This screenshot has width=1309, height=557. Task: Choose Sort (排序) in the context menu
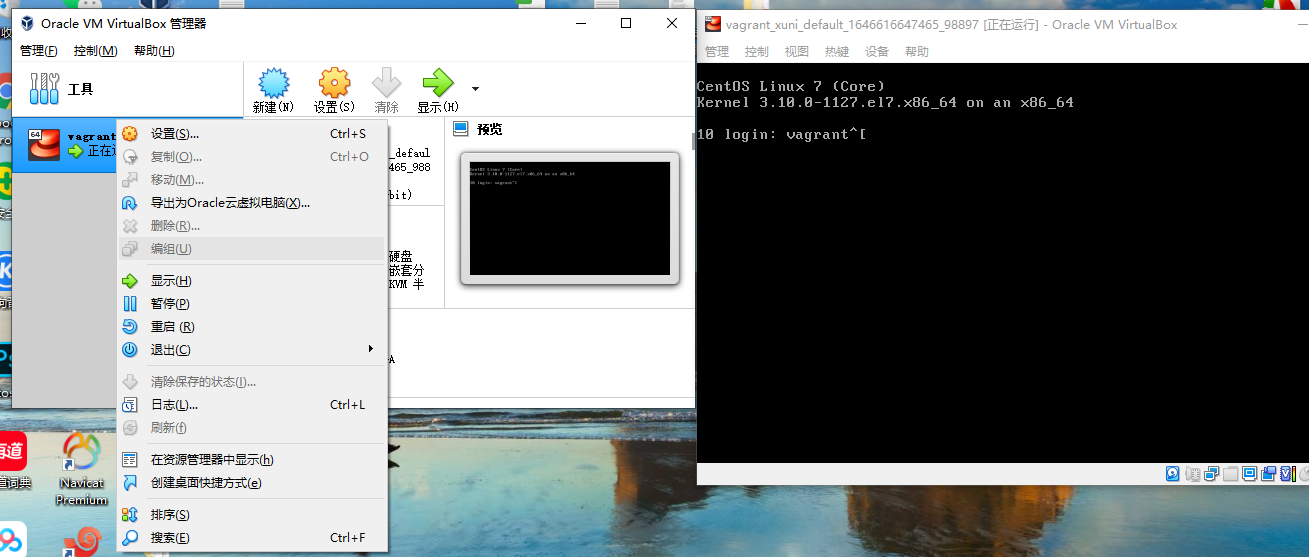251,515
